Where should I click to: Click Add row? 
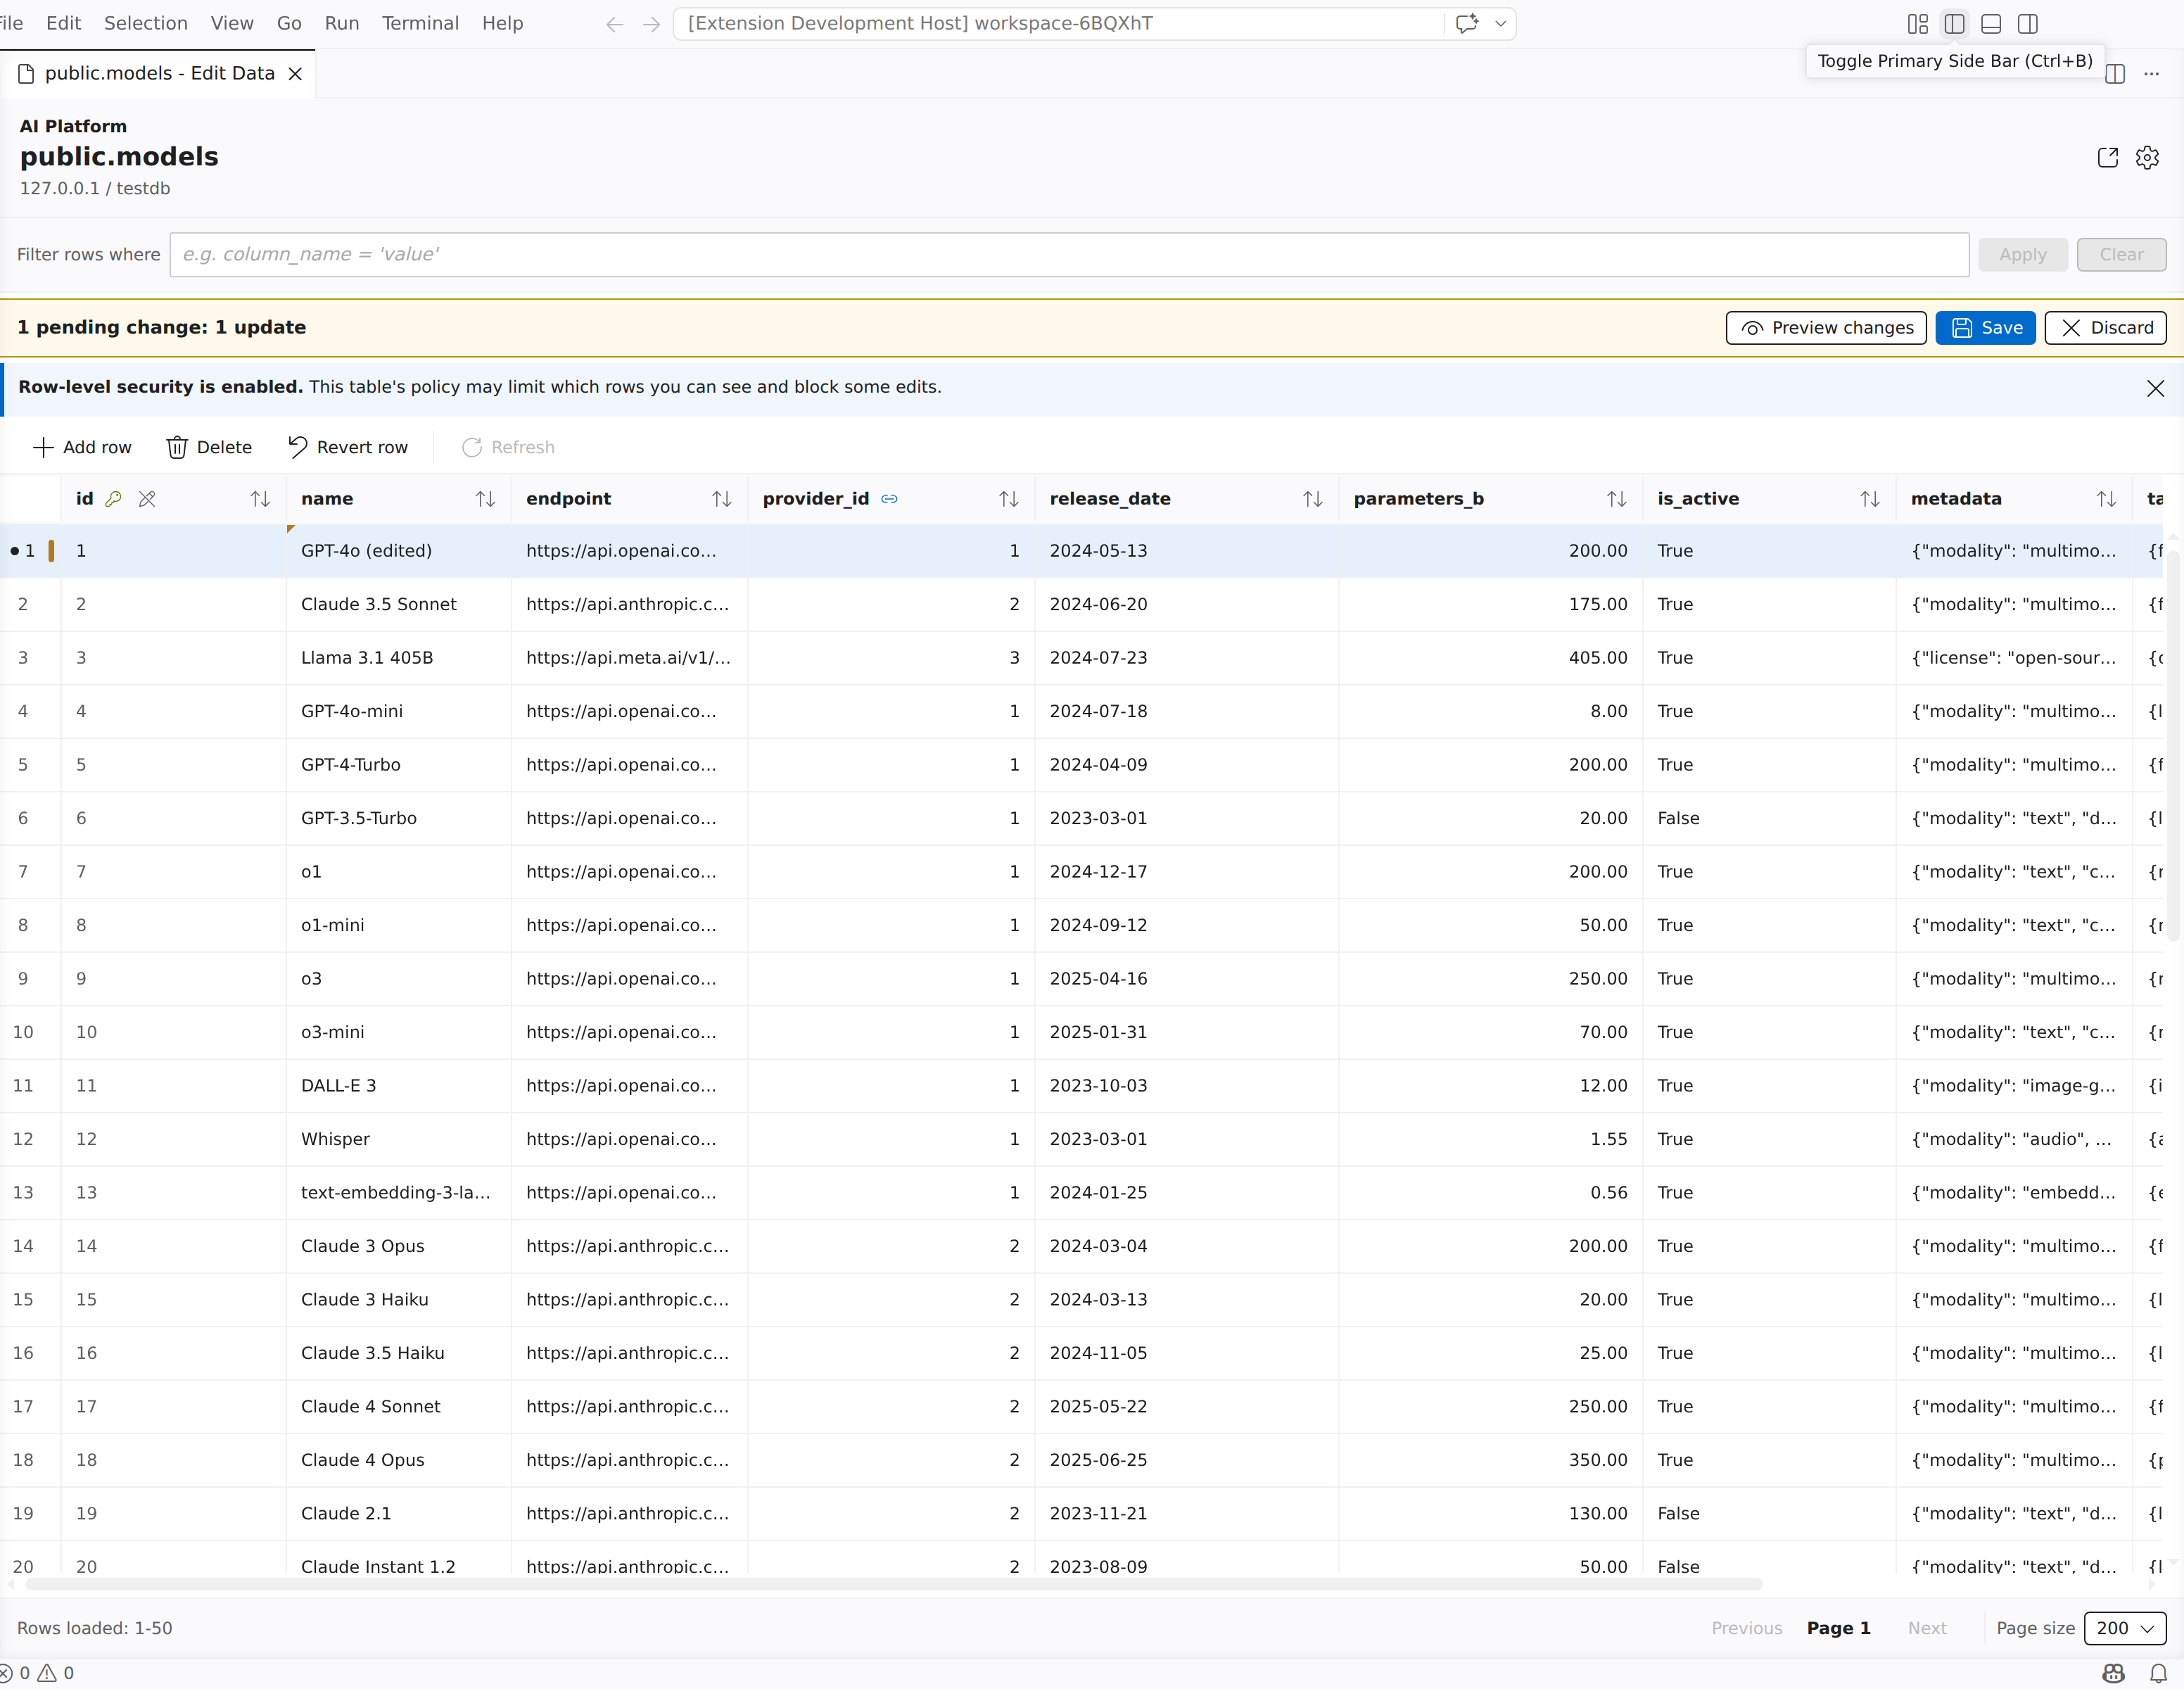click(82, 447)
